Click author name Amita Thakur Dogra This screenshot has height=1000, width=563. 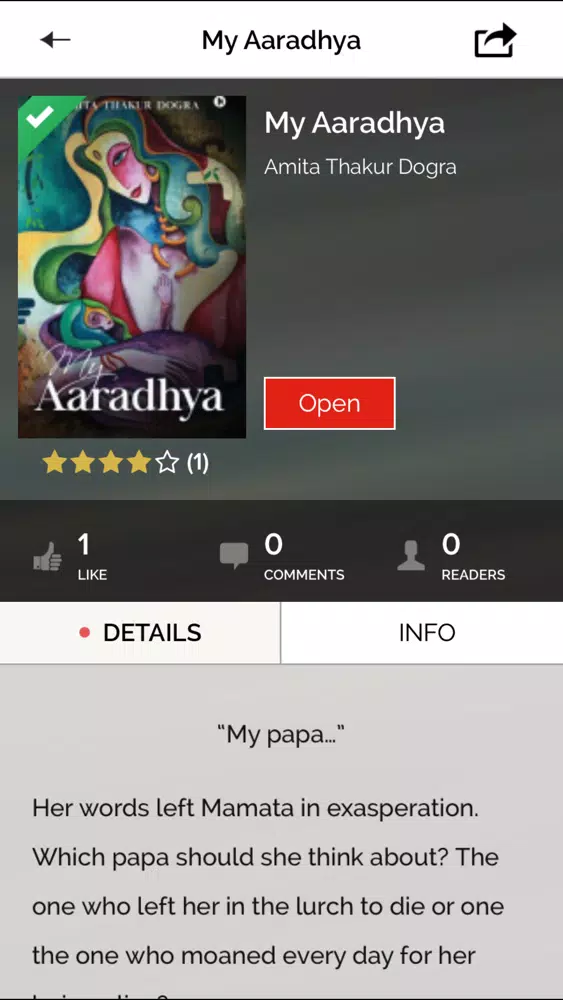(x=360, y=167)
